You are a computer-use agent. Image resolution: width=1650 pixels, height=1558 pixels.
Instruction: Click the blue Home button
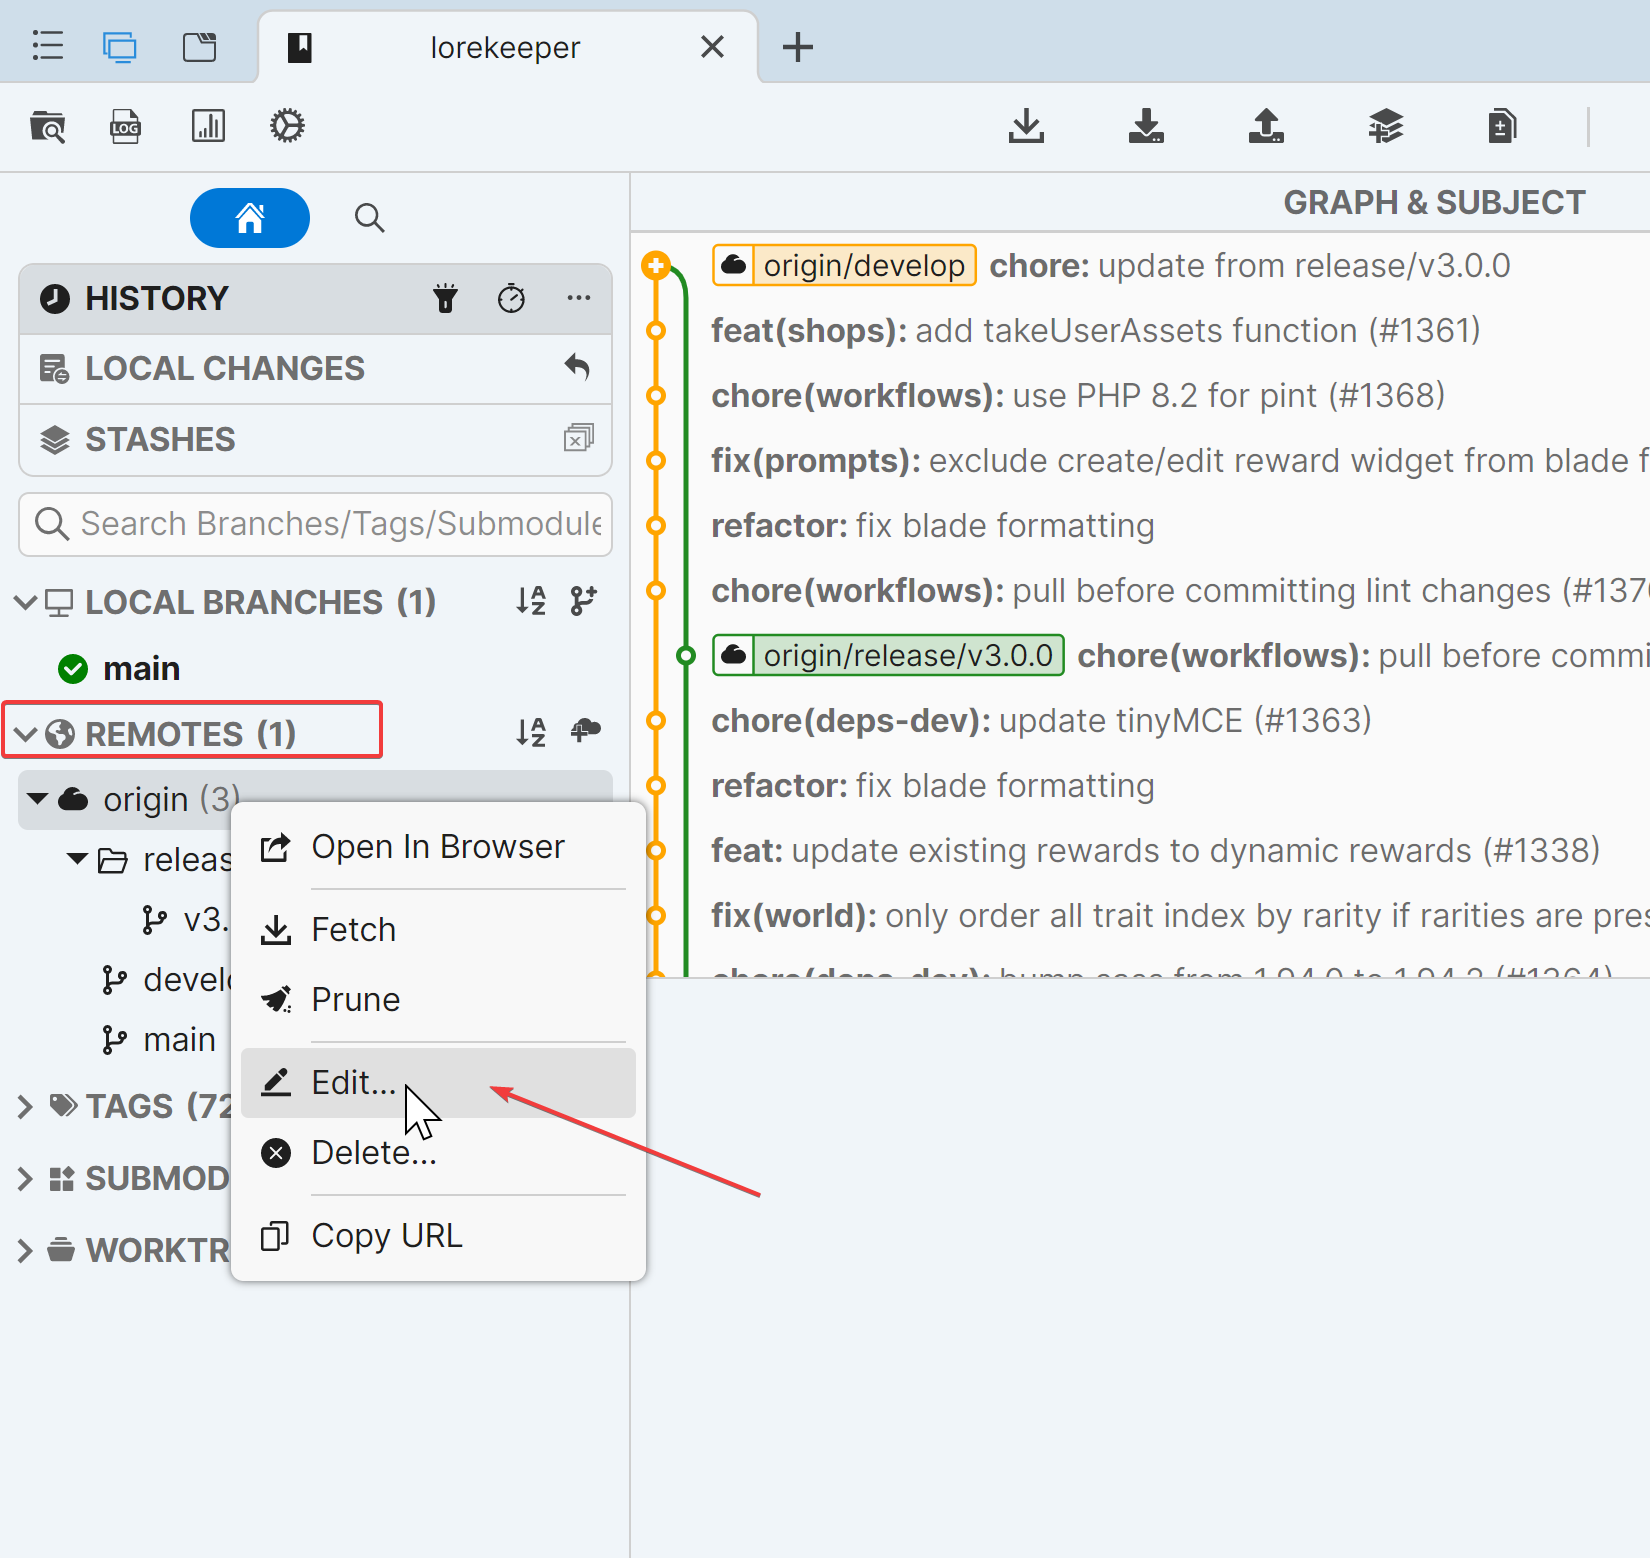pos(250,218)
